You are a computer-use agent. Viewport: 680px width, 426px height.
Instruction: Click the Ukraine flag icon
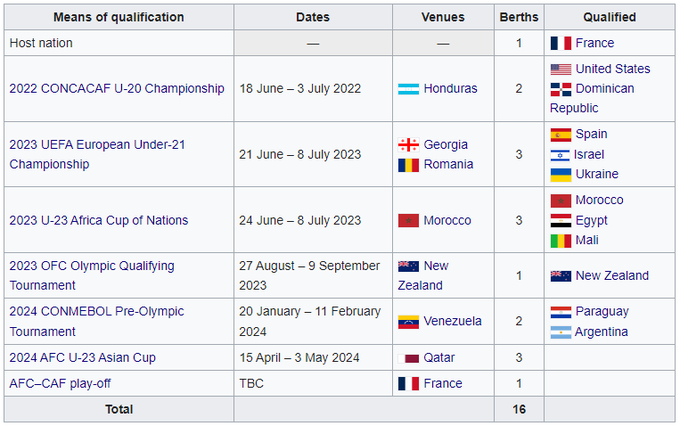[x=559, y=174]
